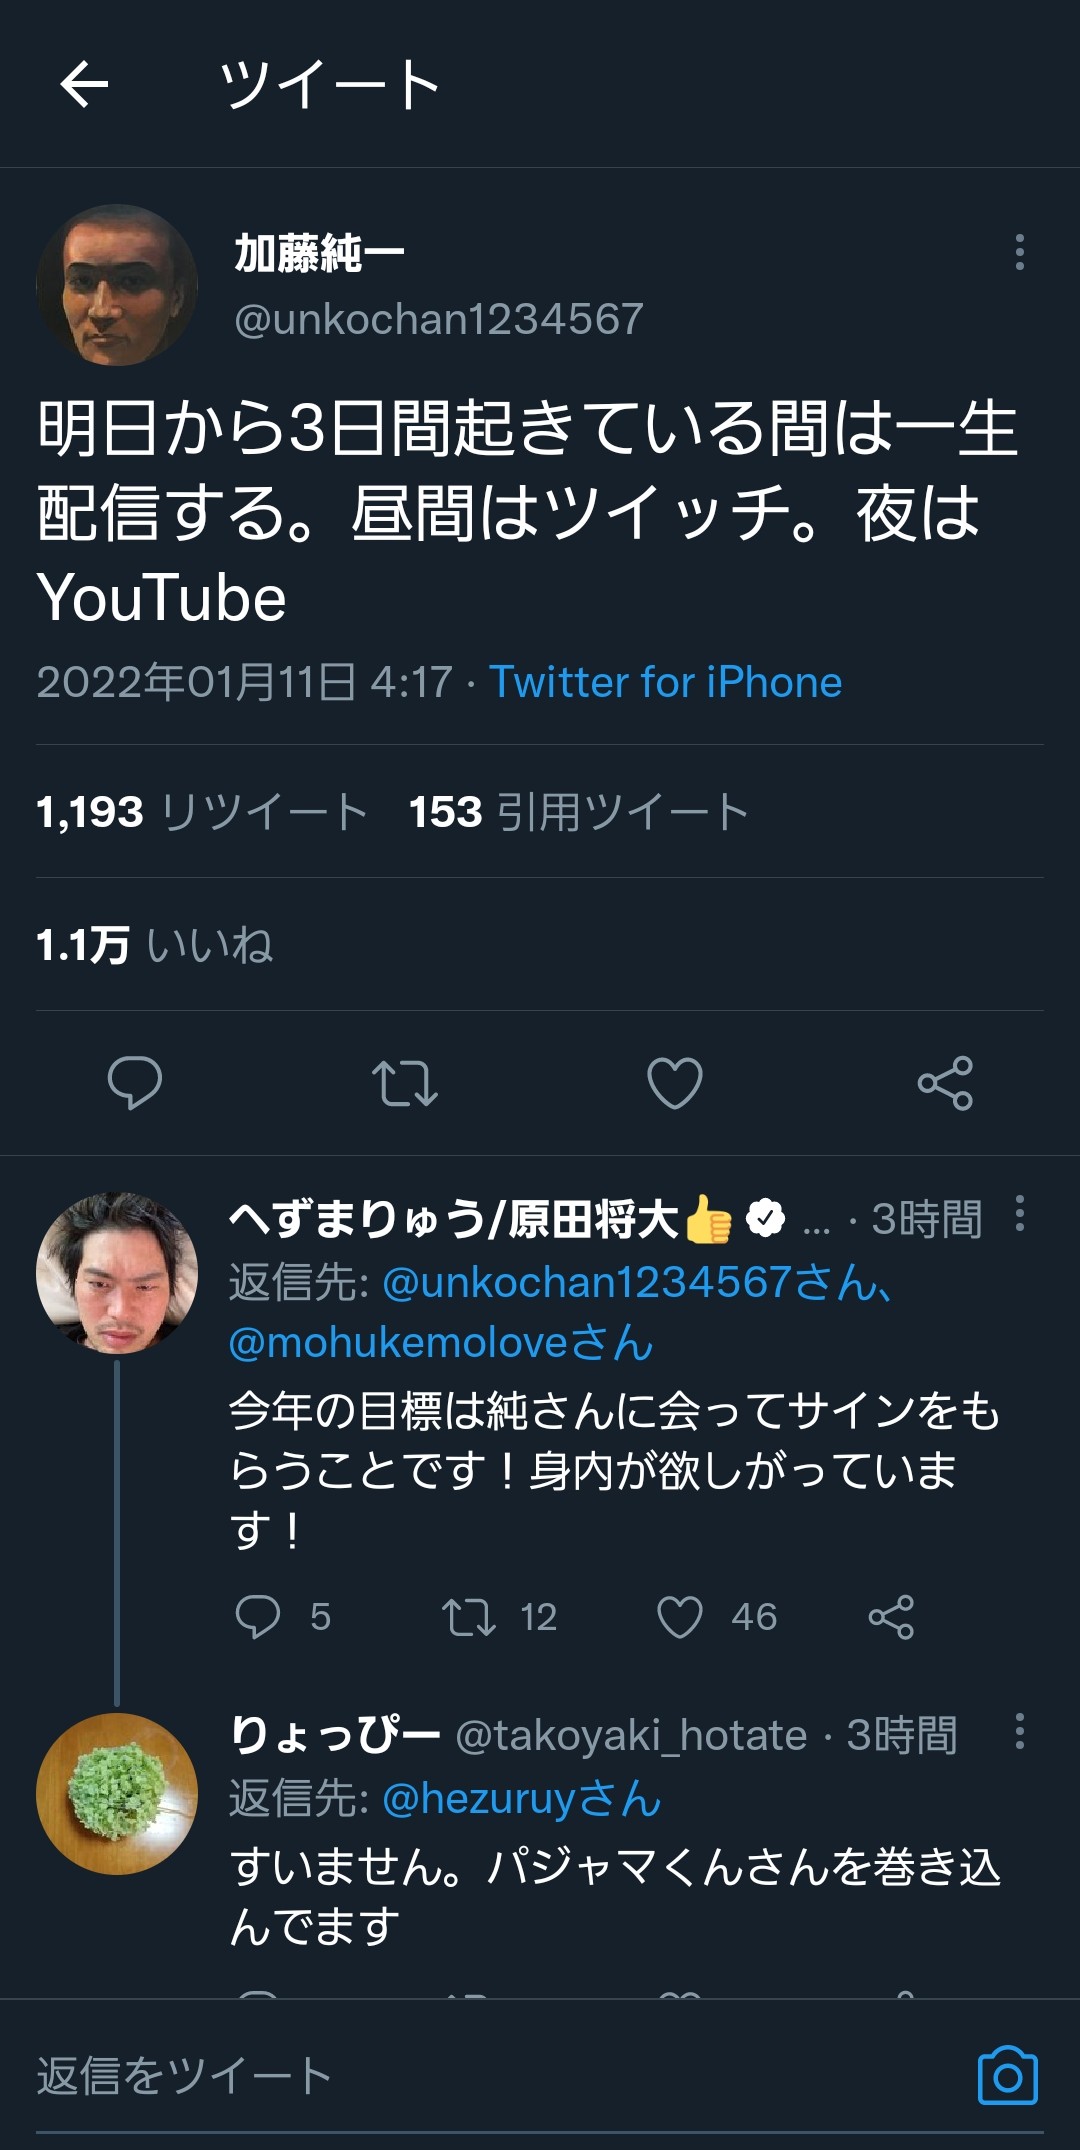1080x2150 pixels.
Task: Open 加藤純一's profile picture
Action: (x=117, y=285)
